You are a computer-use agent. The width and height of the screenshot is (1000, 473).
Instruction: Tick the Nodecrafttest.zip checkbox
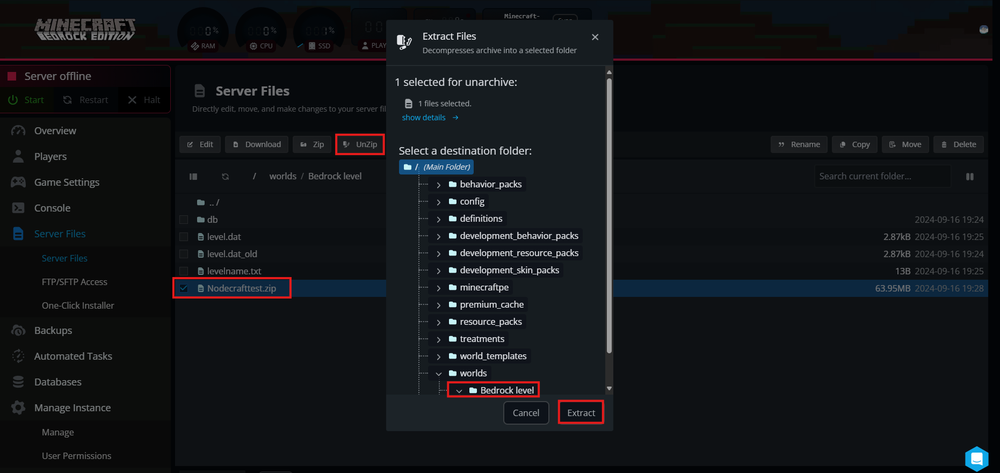183,288
